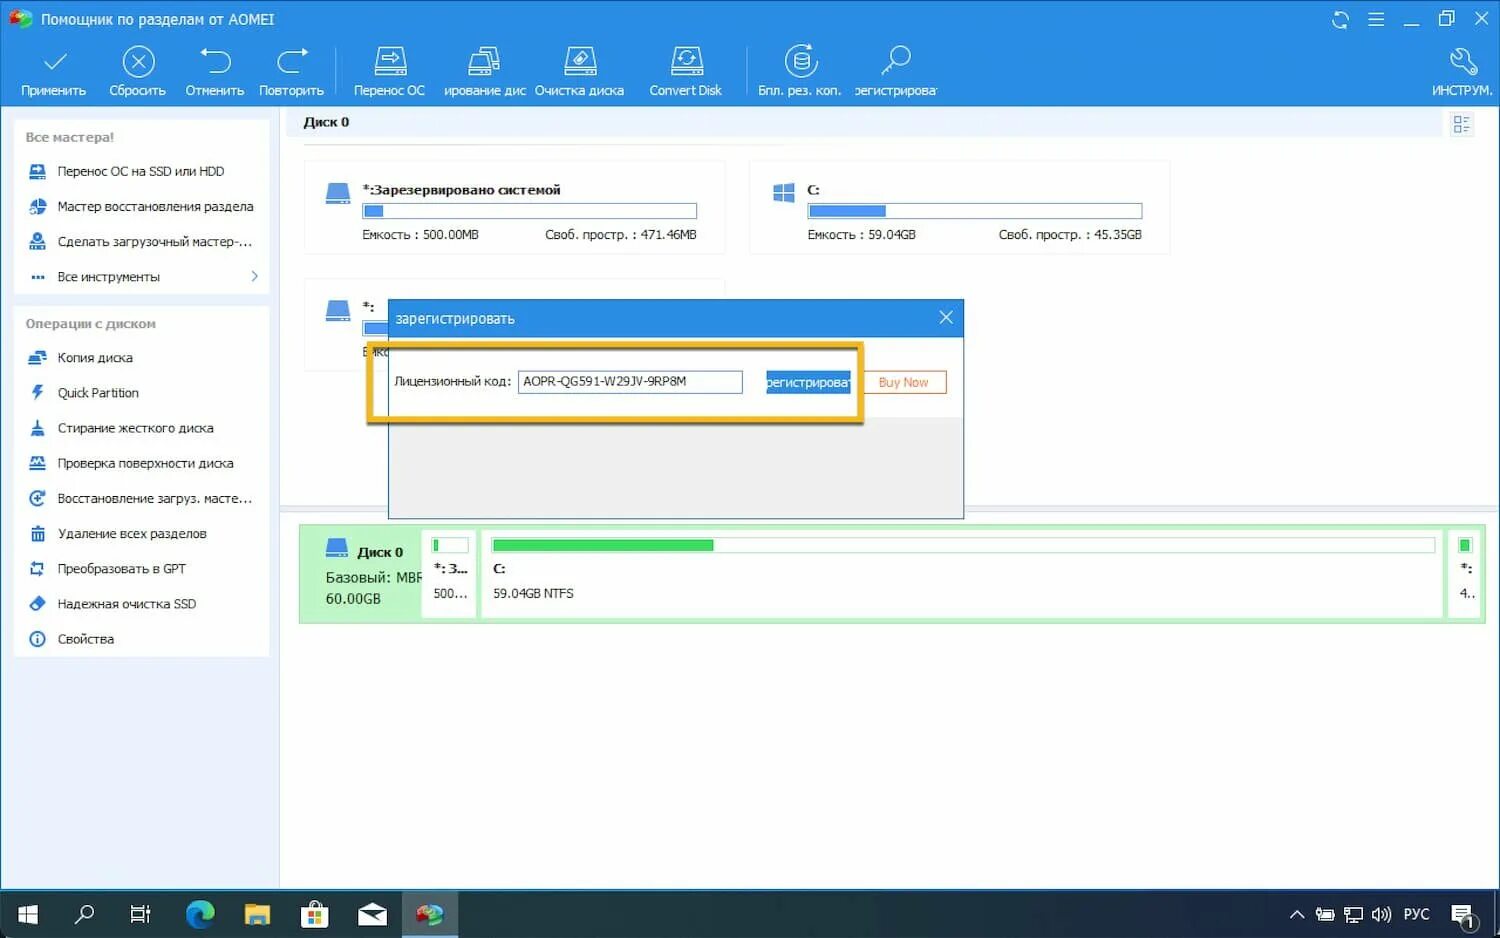Image resolution: width=1500 pixels, height=938 pixels.
Task: Click the Отменить (Undo) toolbar icon
Action: tap(215, 72)
